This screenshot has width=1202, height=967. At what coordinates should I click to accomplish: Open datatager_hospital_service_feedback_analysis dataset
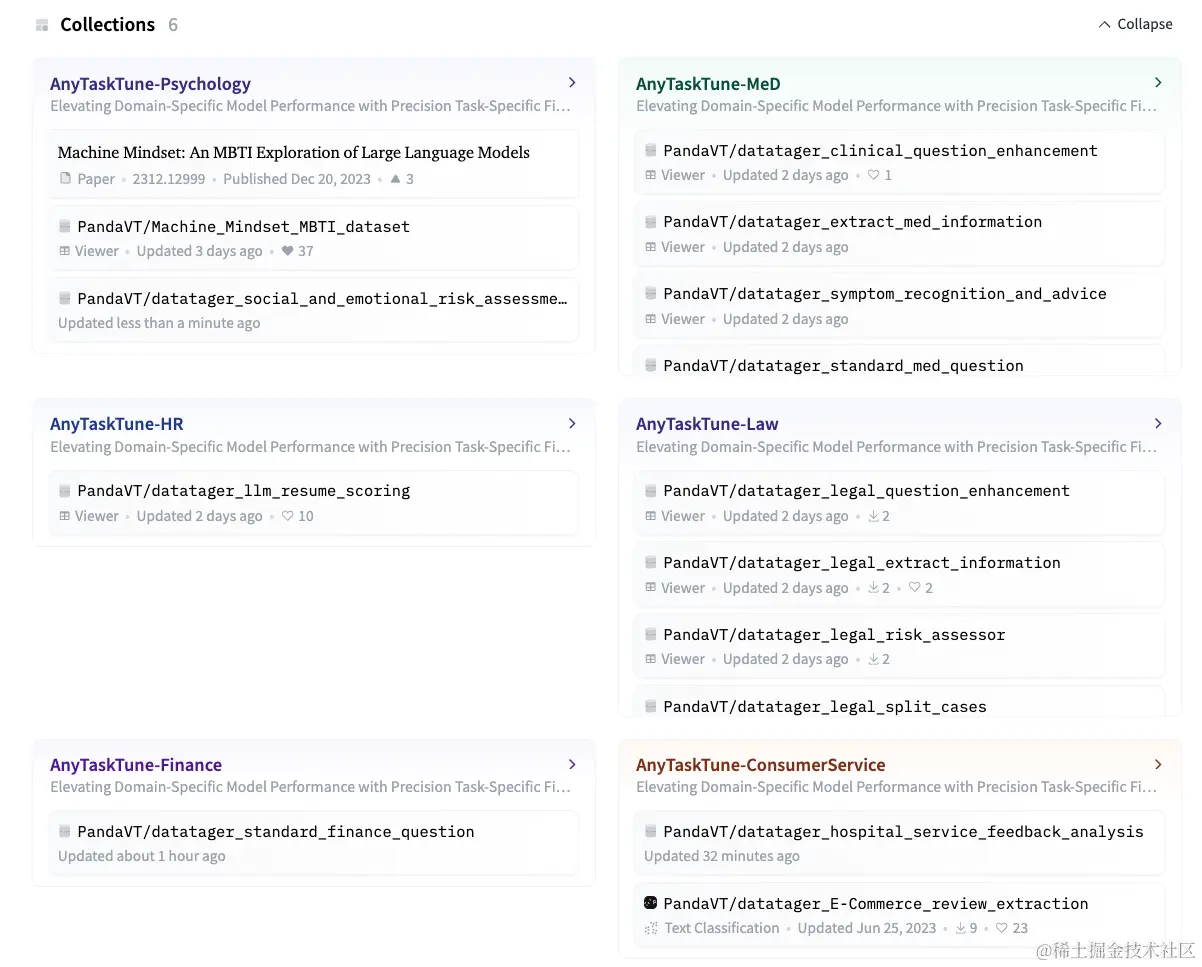[903, 832]
